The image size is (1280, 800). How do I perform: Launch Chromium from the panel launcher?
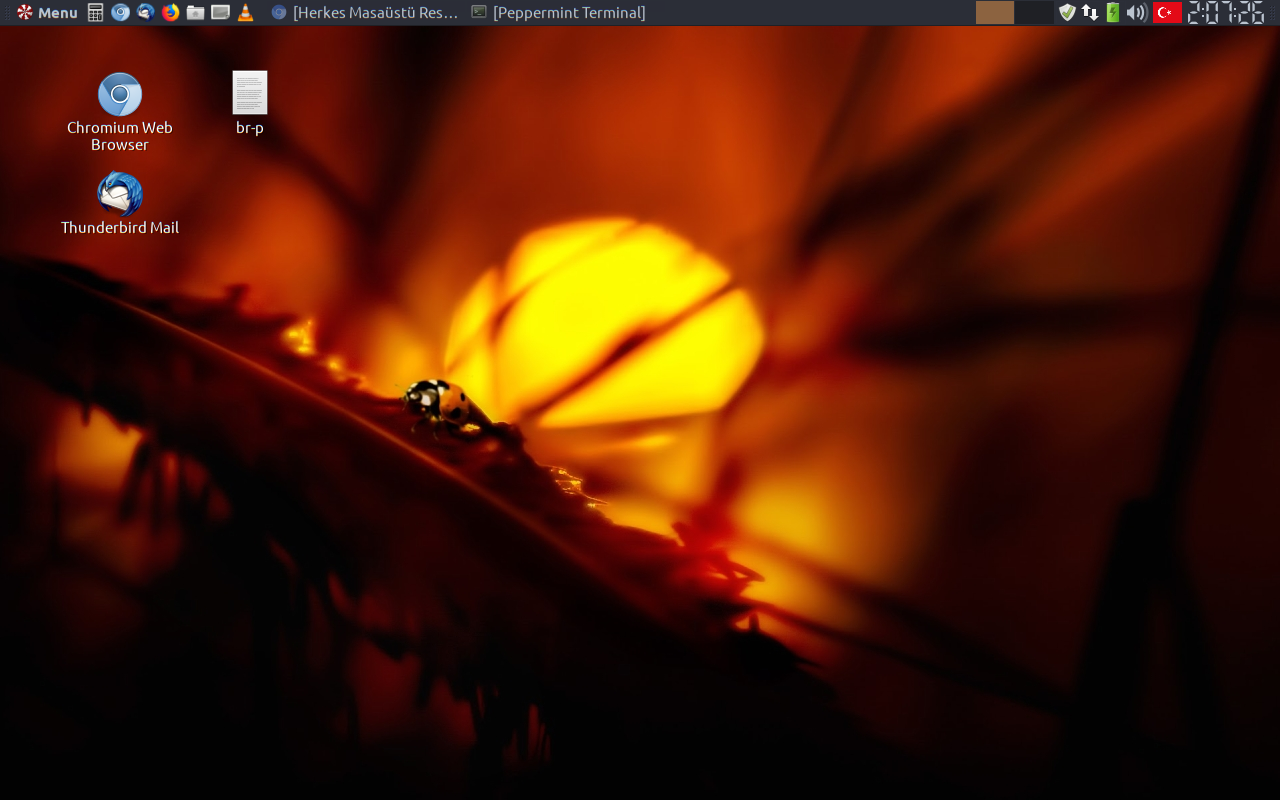point(121,12)
